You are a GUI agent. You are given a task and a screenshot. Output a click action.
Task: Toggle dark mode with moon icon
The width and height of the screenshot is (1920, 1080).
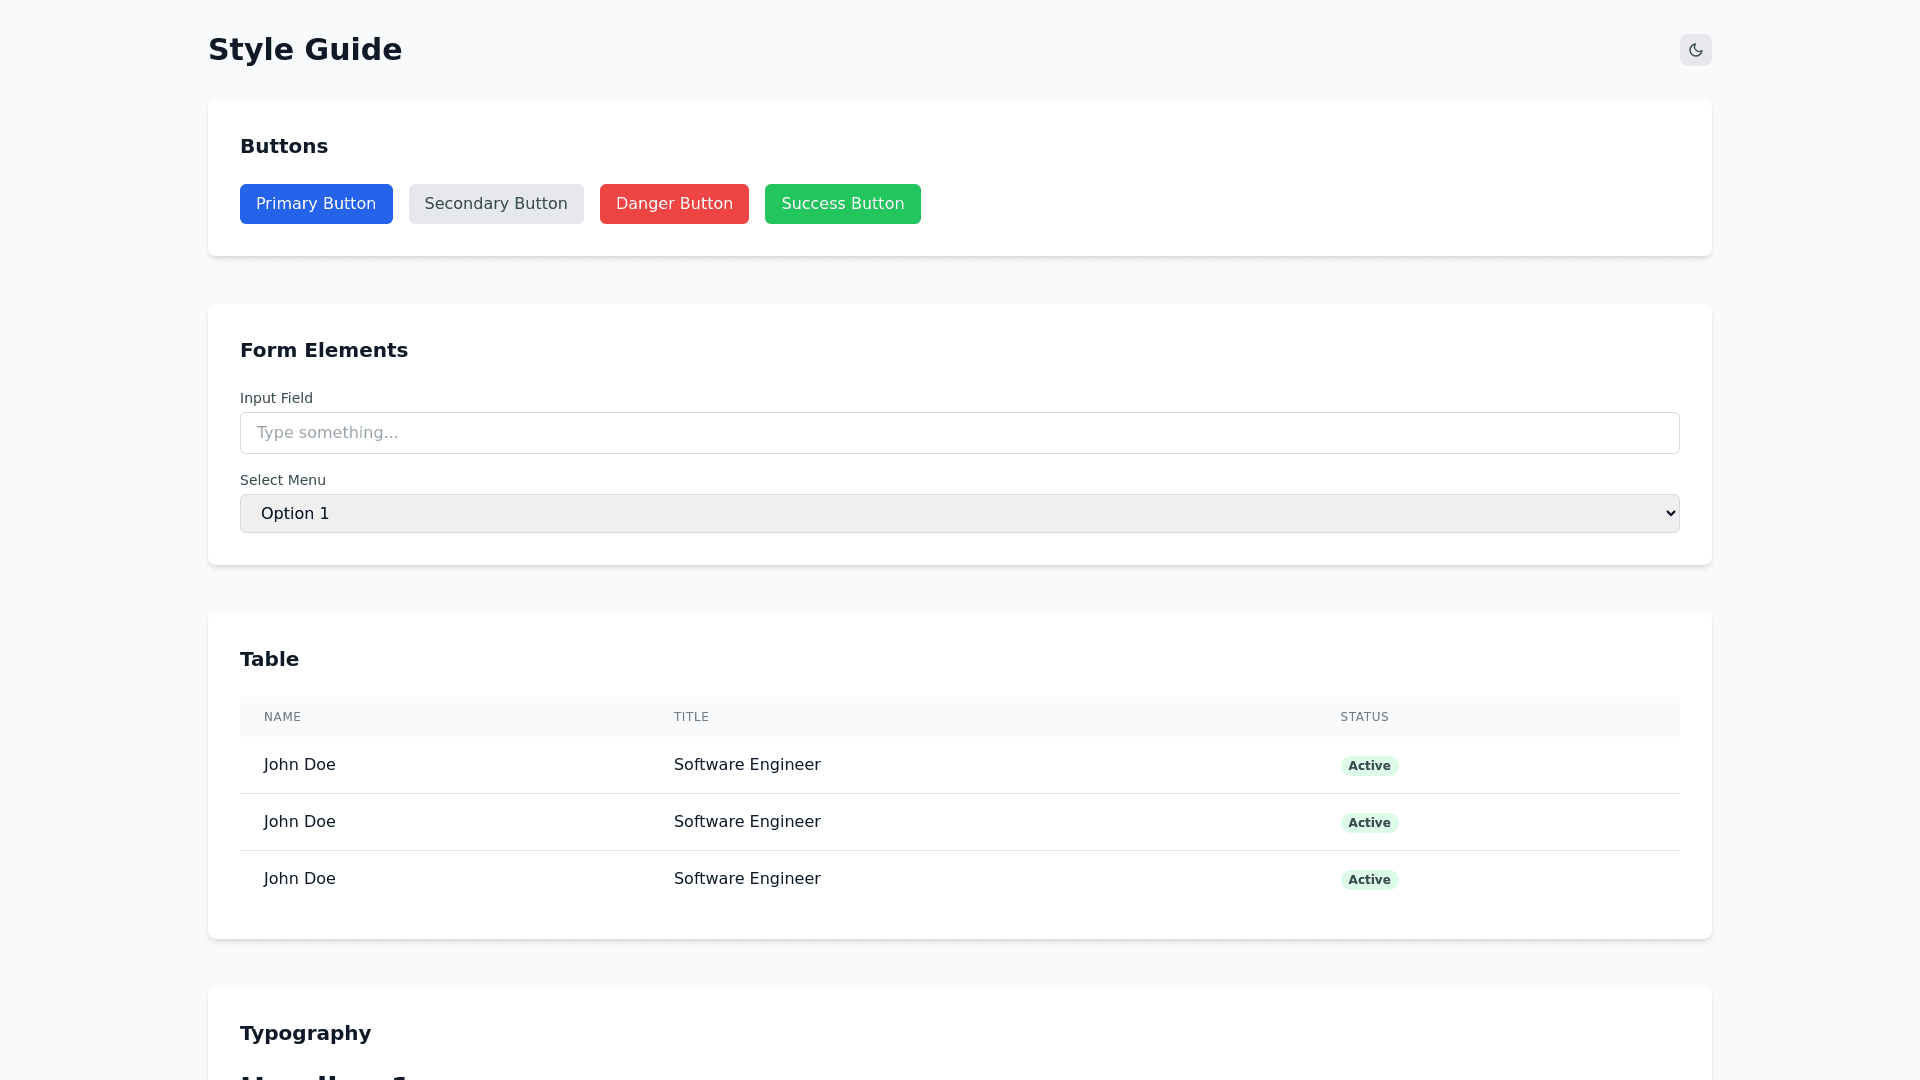click(1695, 50)
